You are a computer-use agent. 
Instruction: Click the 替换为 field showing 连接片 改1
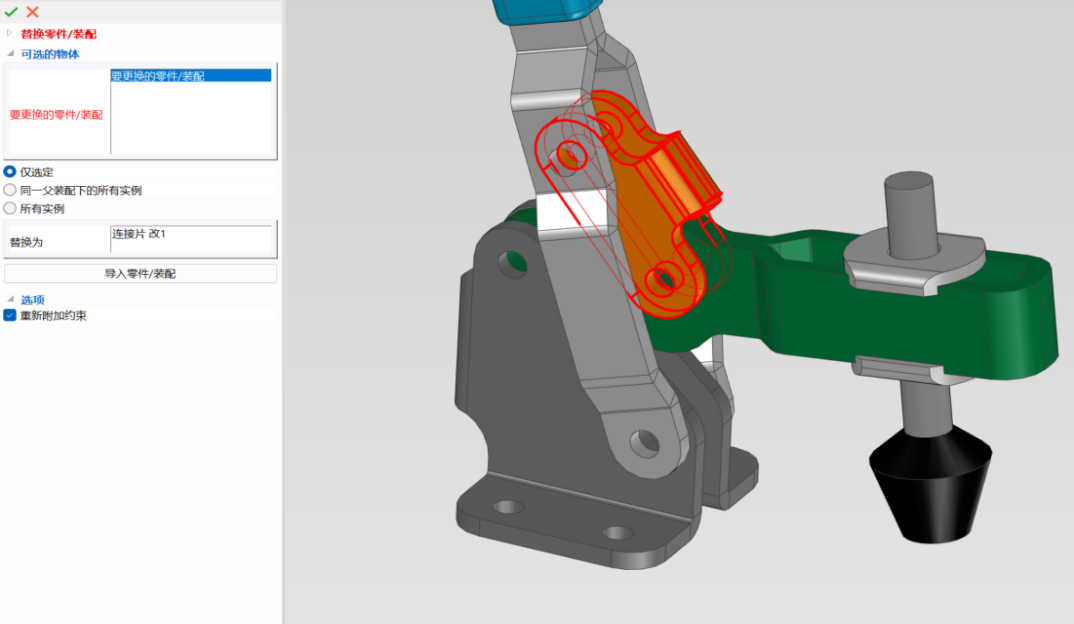coord(190,234)
